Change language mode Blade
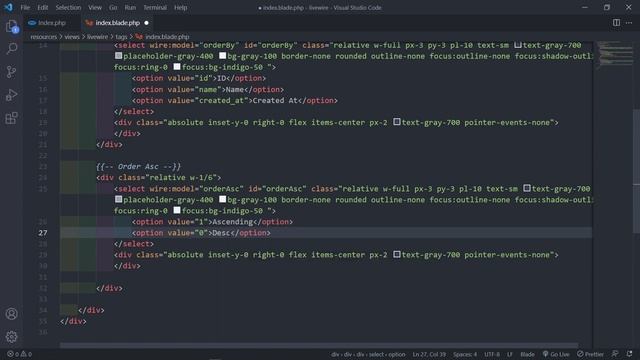 (x=527, y=354)
